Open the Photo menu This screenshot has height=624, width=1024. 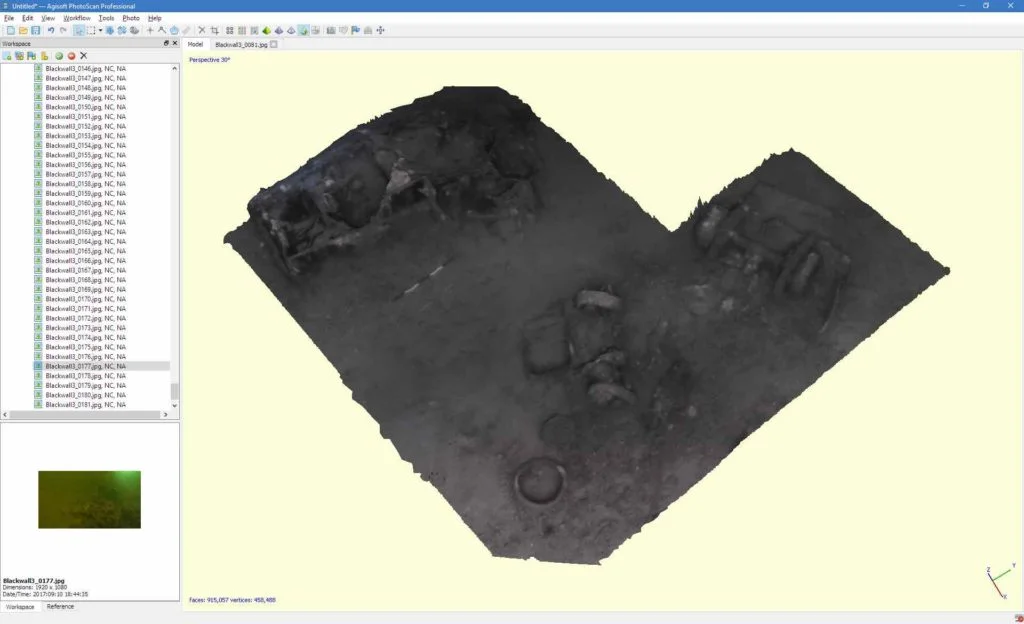[131, 18]
